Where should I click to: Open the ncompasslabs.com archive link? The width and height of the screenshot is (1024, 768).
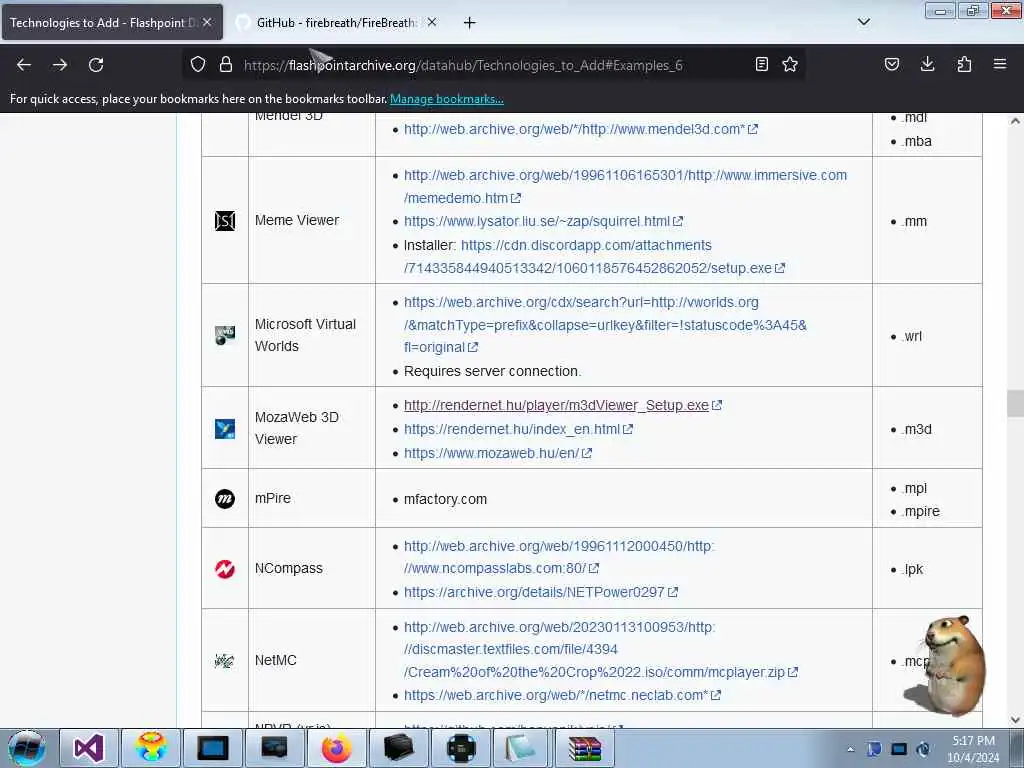(x=559, y=557)
